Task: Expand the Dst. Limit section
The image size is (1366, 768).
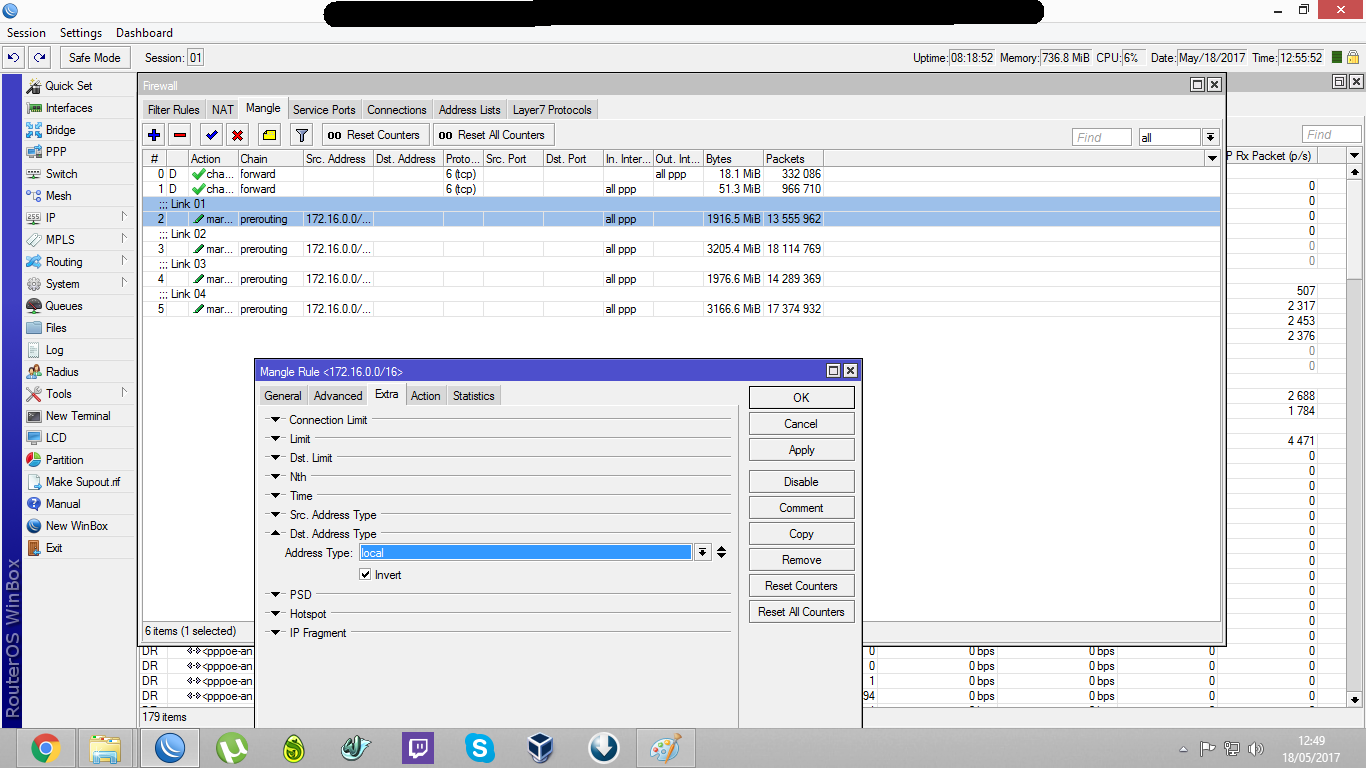Action: [x=275, y=458]
